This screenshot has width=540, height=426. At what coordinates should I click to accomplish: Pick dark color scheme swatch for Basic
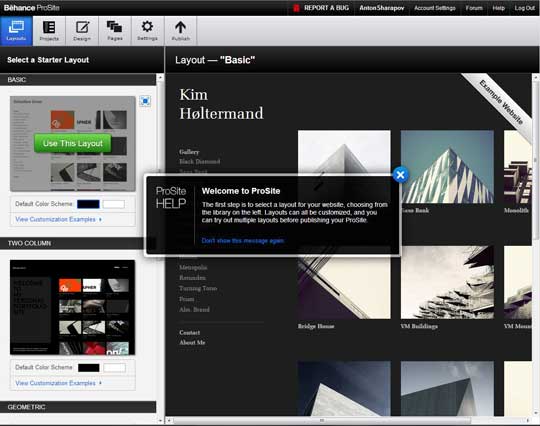88,204
